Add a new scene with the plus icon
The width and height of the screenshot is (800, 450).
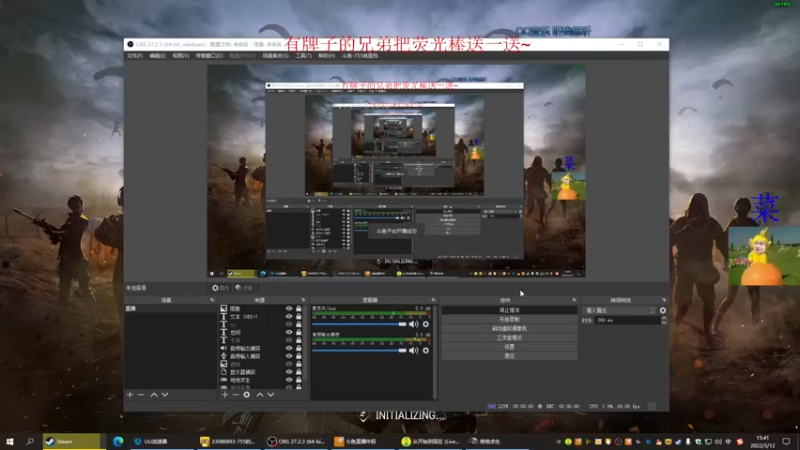point(130,394)
